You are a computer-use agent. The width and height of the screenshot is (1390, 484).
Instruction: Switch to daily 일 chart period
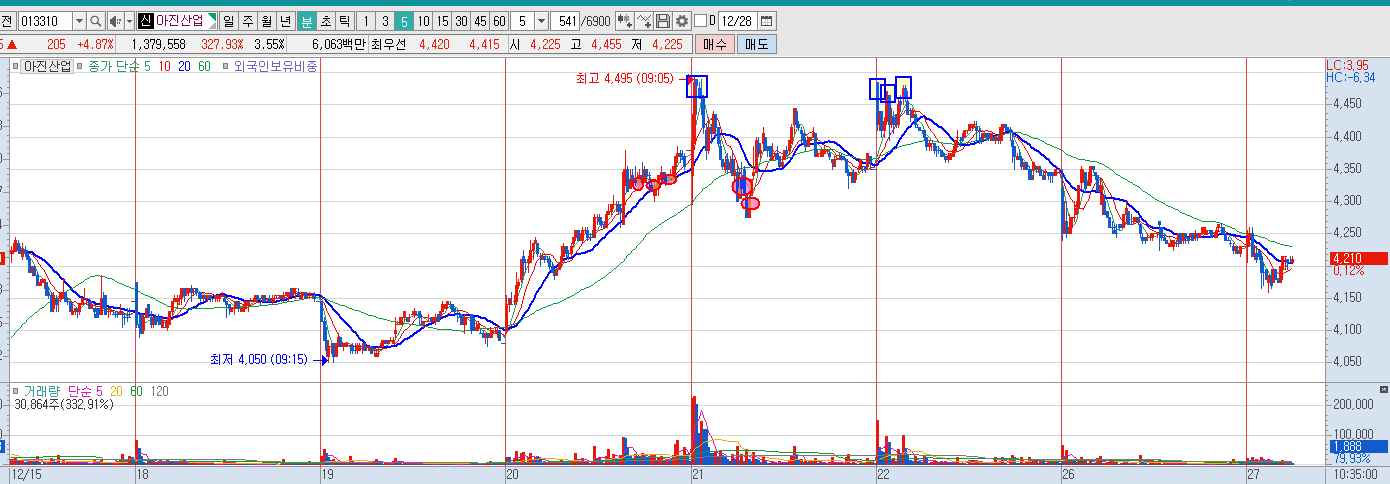[229, 21]
